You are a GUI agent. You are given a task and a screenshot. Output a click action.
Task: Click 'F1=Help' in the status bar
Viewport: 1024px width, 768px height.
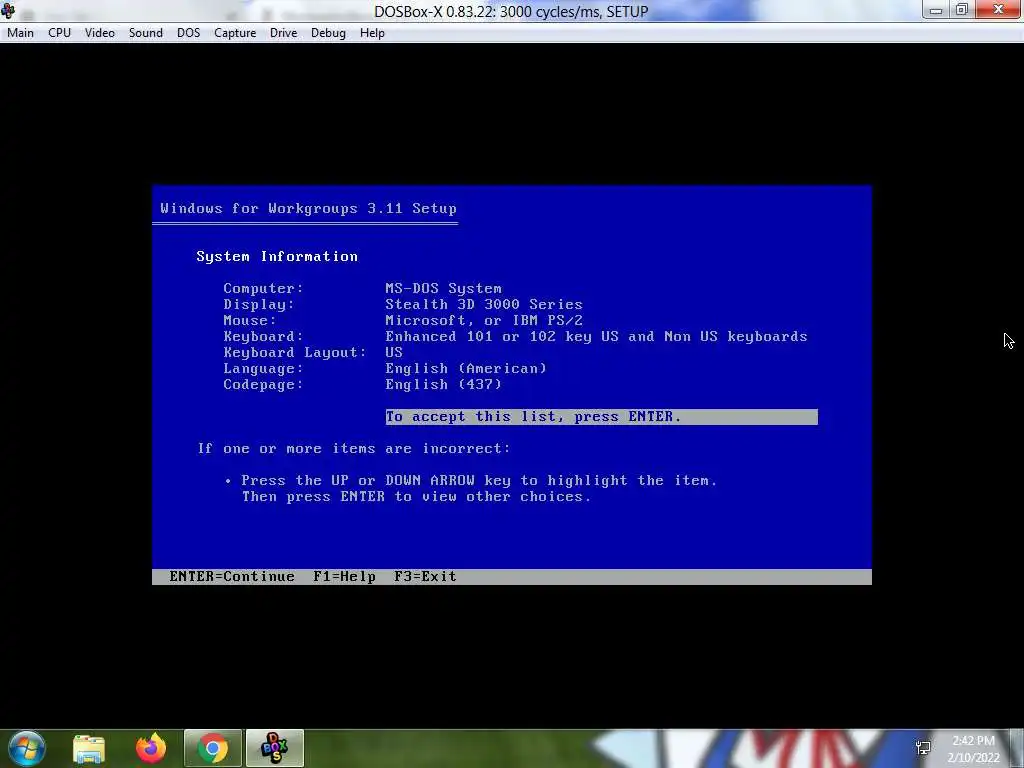tap(344, 576)
